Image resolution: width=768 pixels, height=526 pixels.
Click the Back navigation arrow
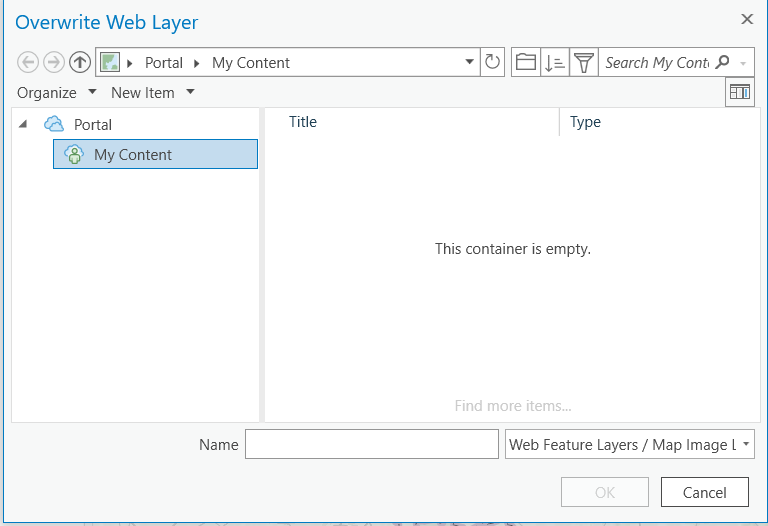28,62
